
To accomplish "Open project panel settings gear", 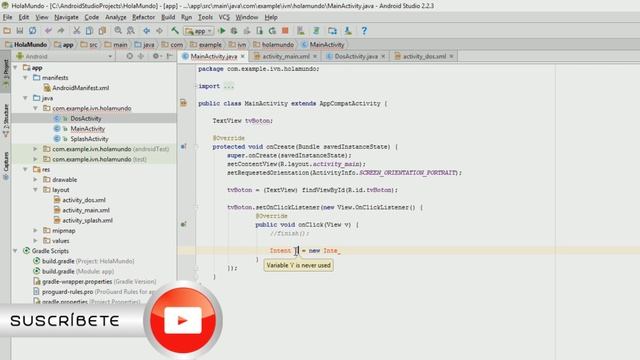I will tap(156, 56).
